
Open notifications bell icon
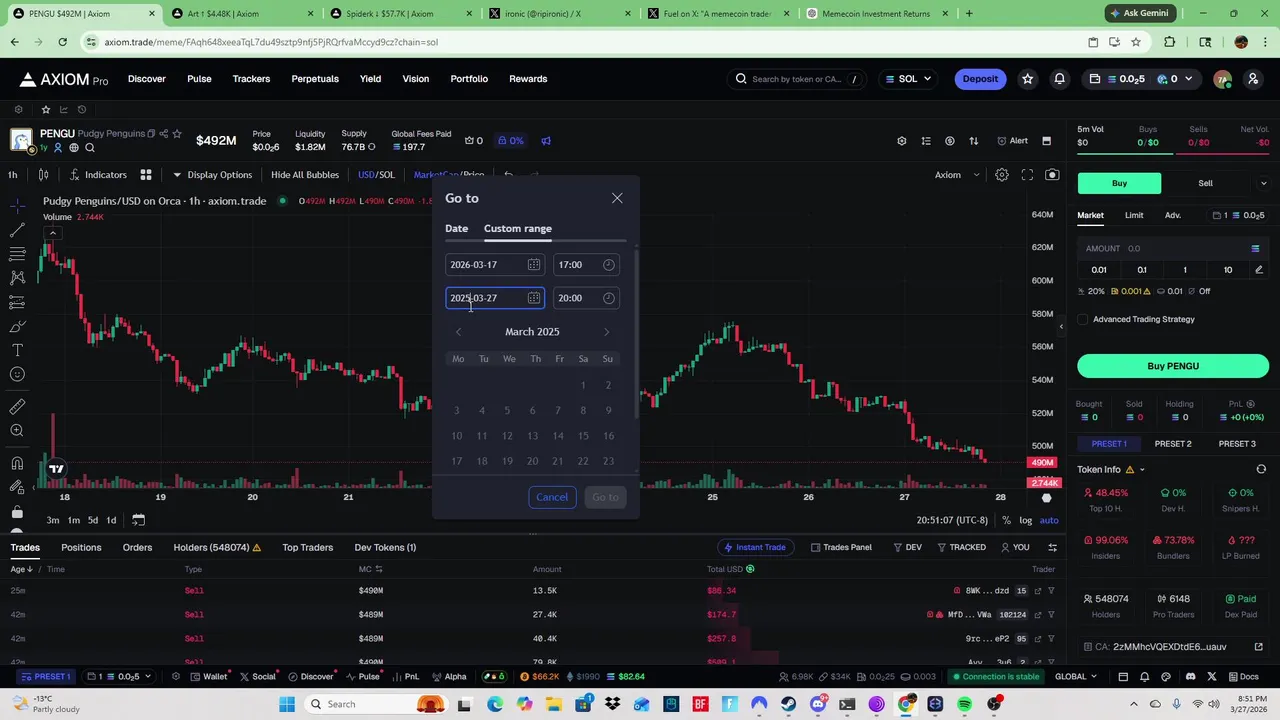[1059, 79]
